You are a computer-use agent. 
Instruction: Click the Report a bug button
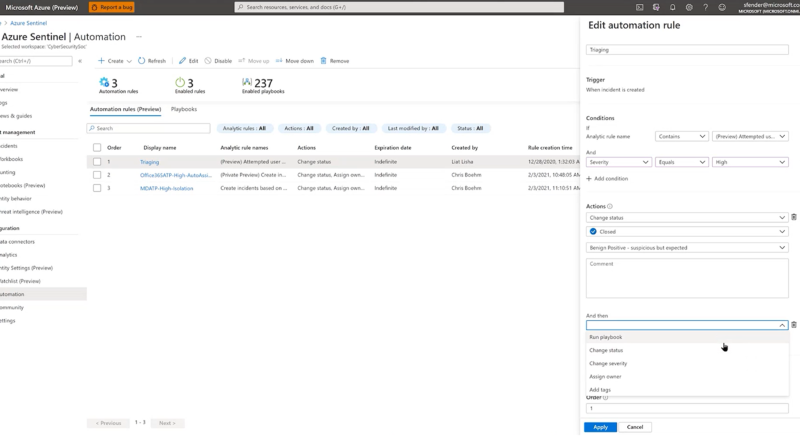point(112,7)
